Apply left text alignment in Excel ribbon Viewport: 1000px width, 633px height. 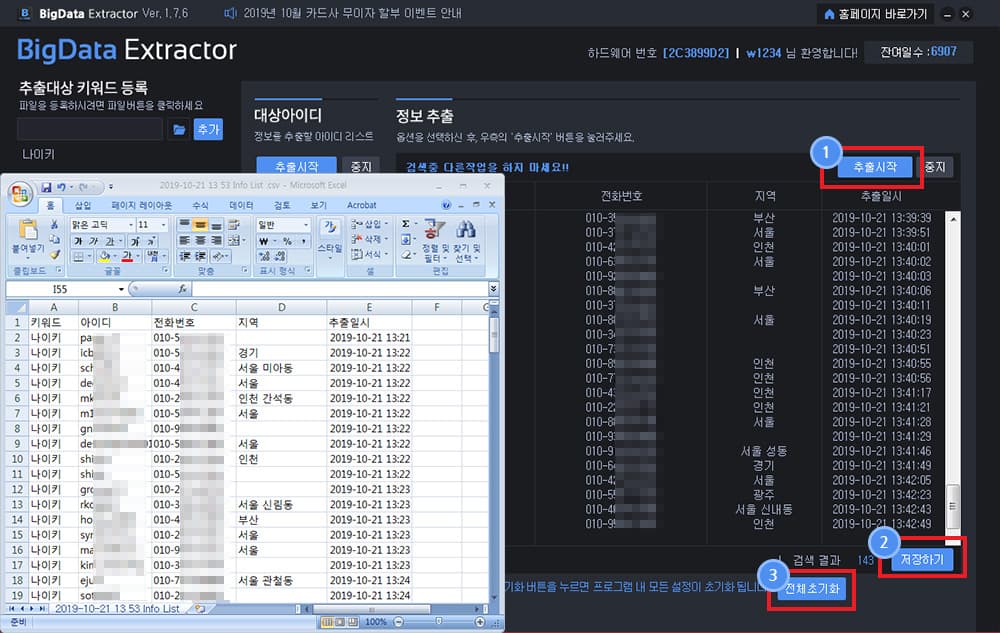[184, 240]
